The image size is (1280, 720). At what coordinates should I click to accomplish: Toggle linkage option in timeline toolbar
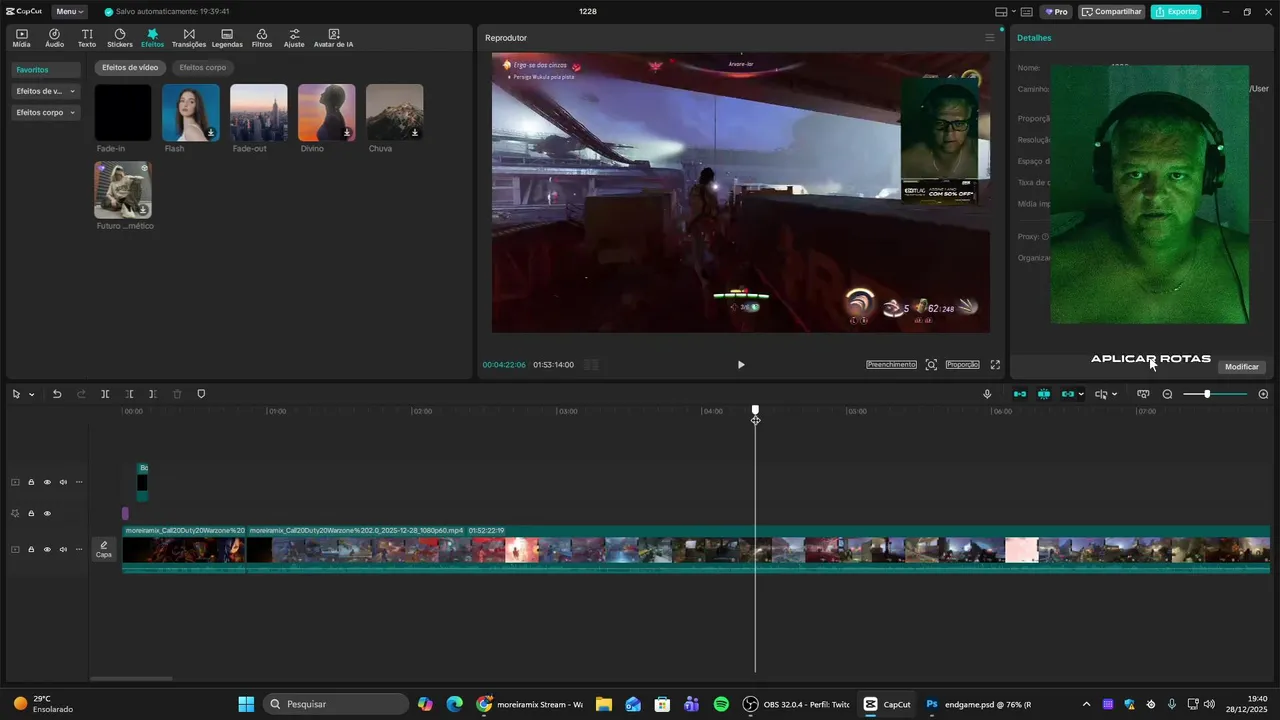(1067, 394)
